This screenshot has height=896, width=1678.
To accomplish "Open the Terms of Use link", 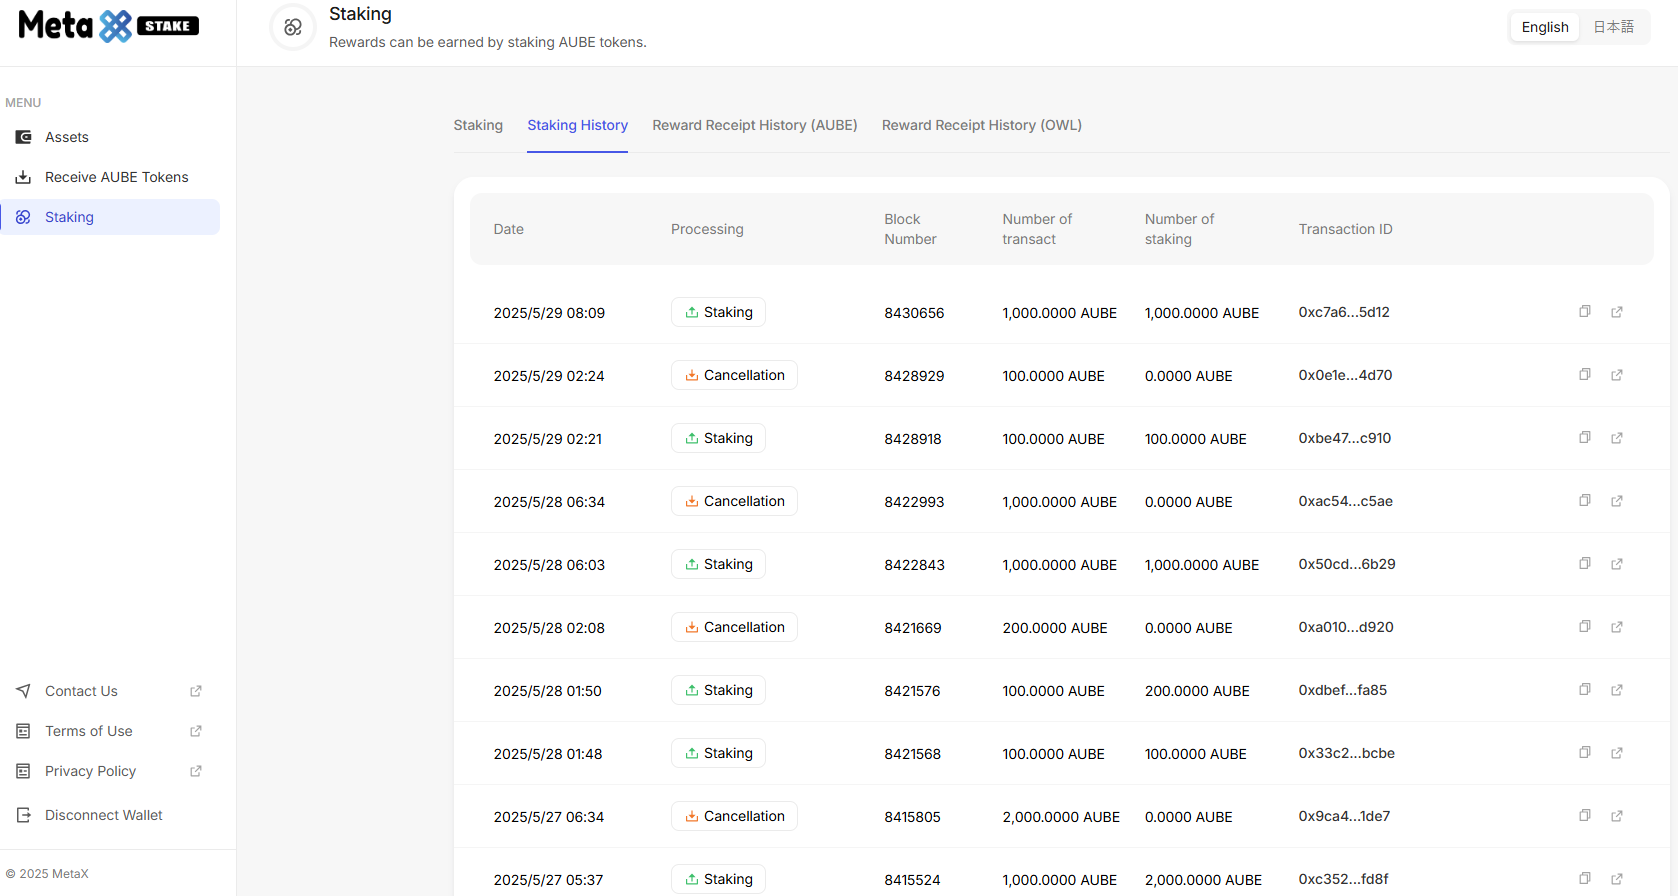I will pyautogui.click(x=88, y=731).
